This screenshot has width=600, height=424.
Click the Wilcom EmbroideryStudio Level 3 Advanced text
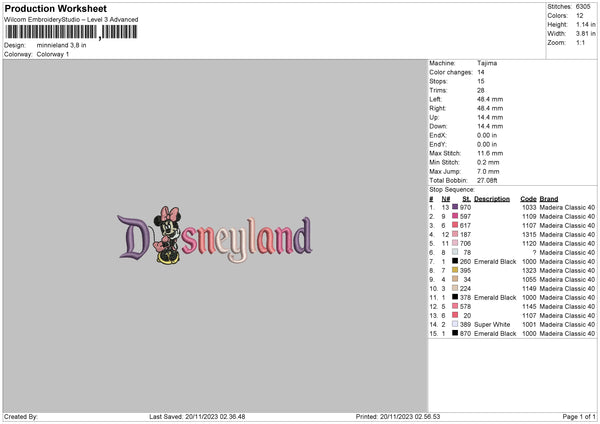(x=71, y=20)
